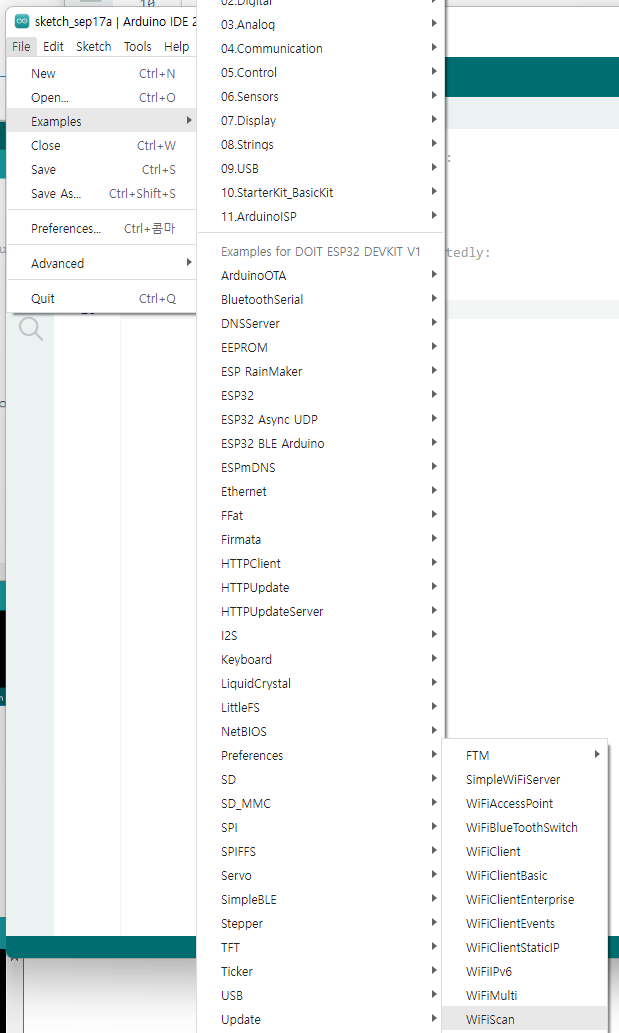
Task: Load the WiFiBlueToothSwitch example
Action: click(525, 827)
